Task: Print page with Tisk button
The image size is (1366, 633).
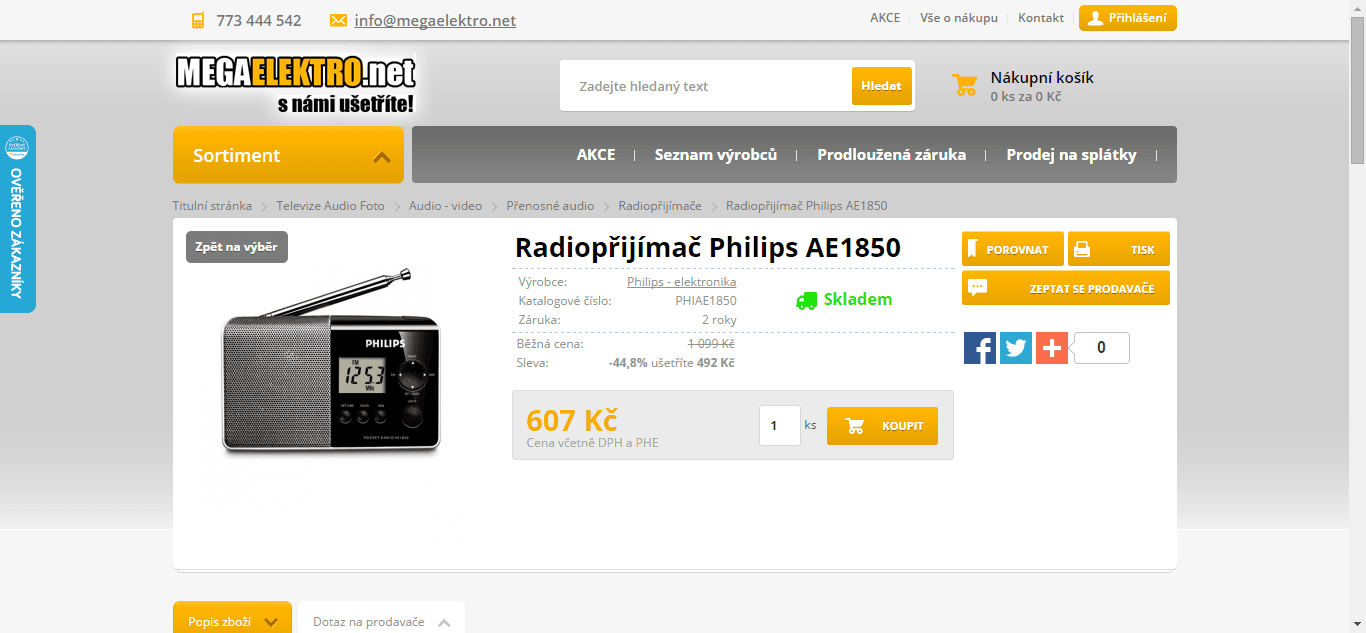Action: click(1119, 249)
